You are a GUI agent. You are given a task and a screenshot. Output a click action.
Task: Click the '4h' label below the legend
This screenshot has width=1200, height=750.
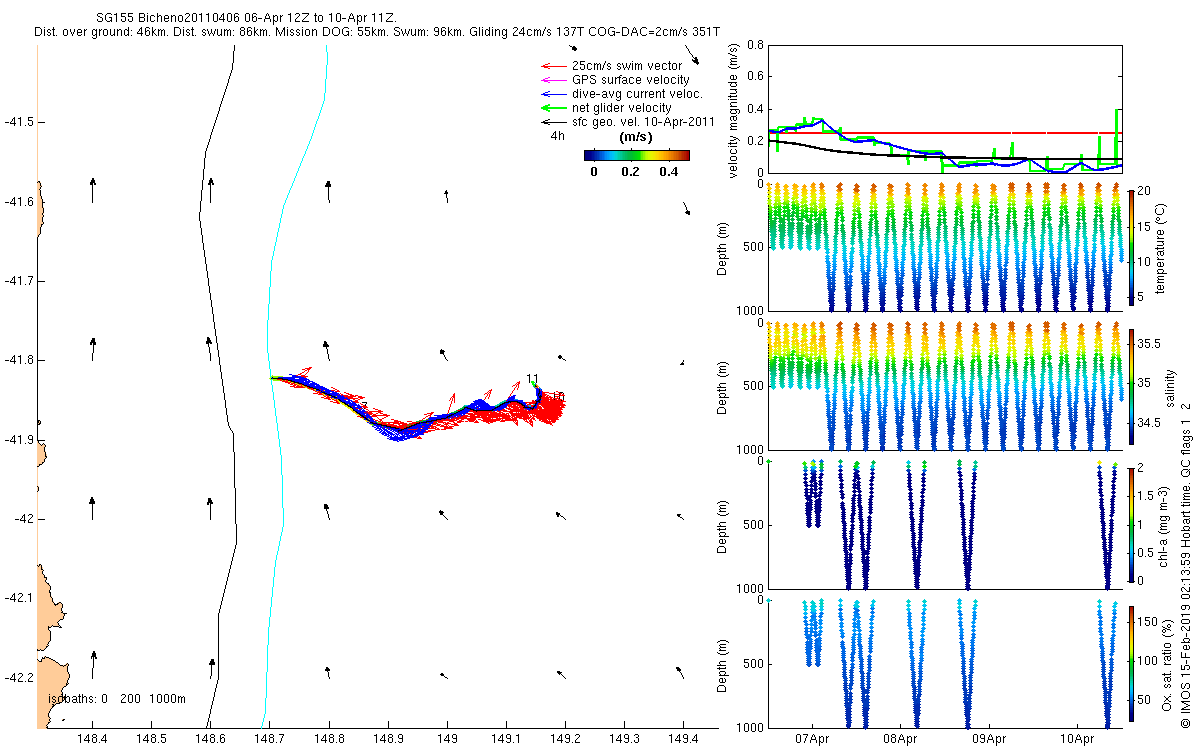pyautogui.click(x=558, y=135)
